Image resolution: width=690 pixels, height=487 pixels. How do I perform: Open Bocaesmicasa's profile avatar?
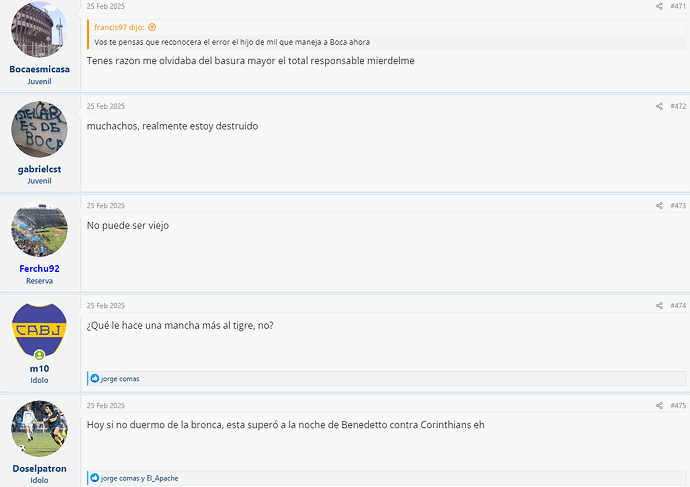click(x=39, y=29)
